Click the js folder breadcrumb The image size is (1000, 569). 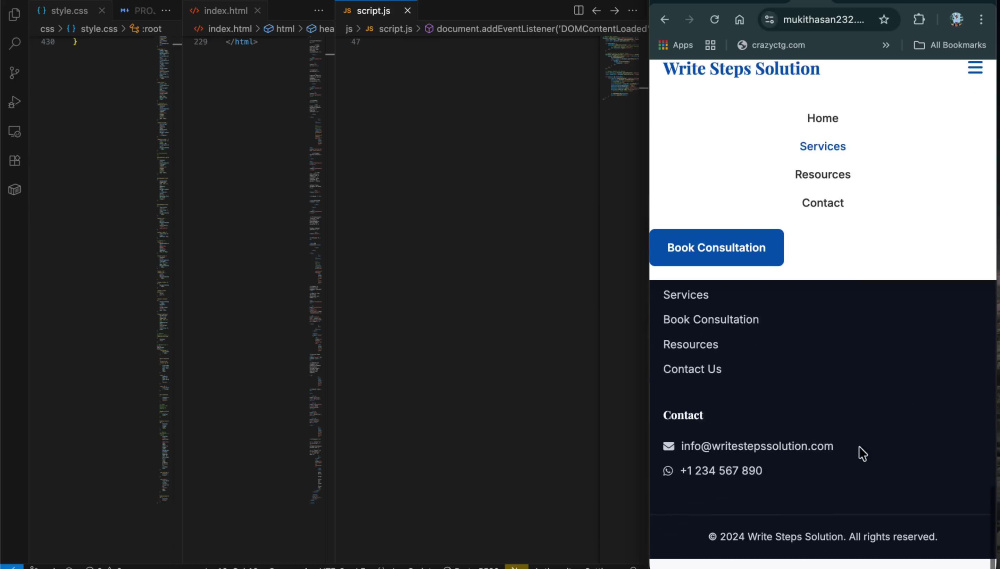click(349, 29)
